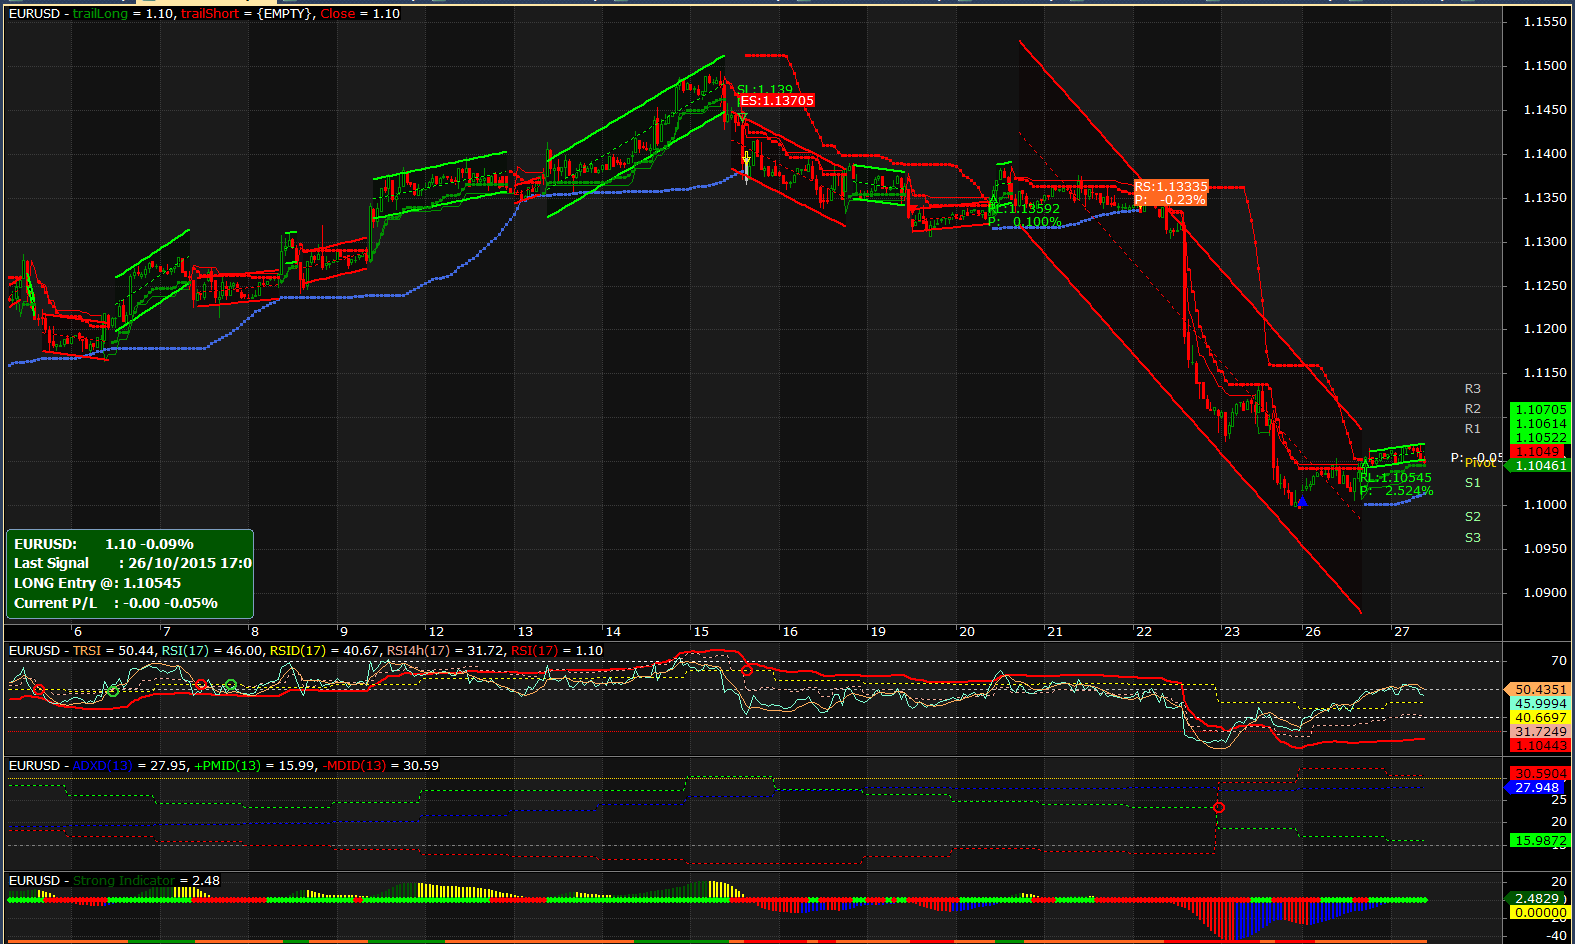Click the RSID(17) label in the RSI pane title

298,651
